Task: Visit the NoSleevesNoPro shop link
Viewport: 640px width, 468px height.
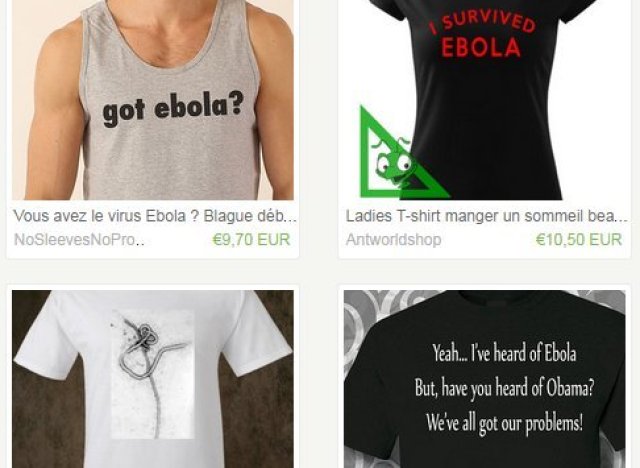Action: 79,240
